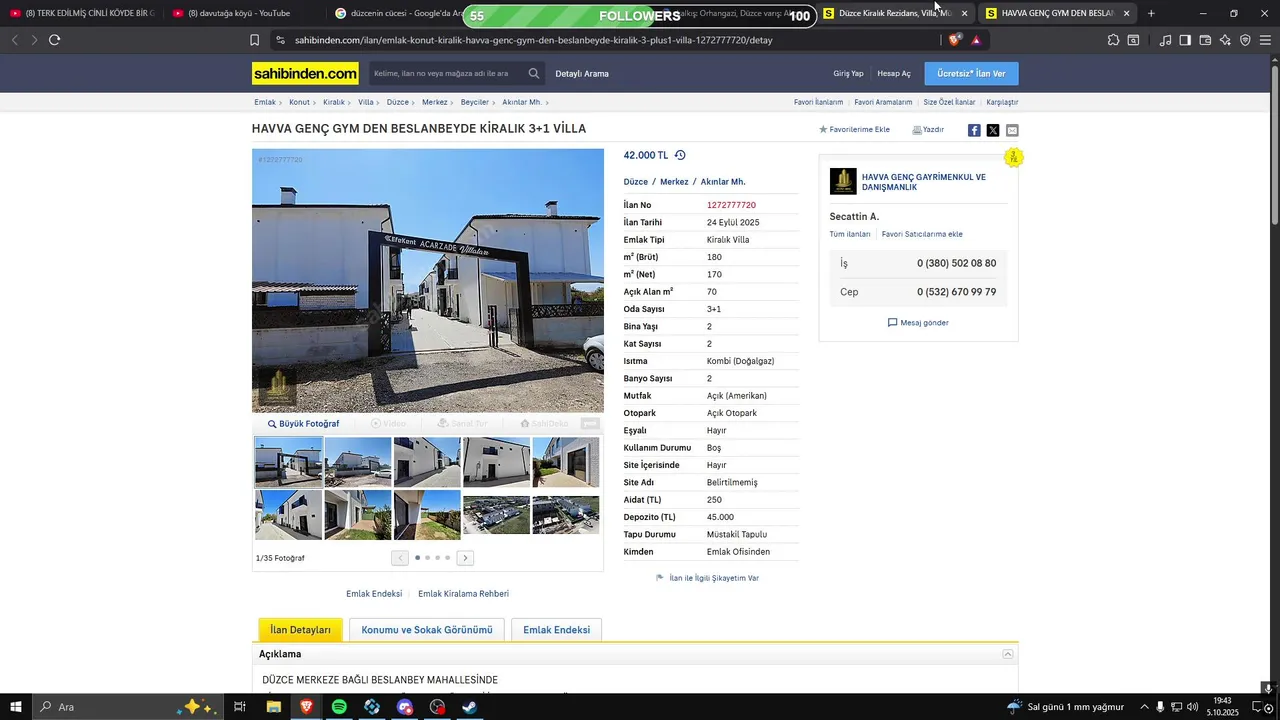The width and height of the screenshot is (1280, 720).
Task: Open the Hanva Genç agency logo
Action: (x=843, y=181)
